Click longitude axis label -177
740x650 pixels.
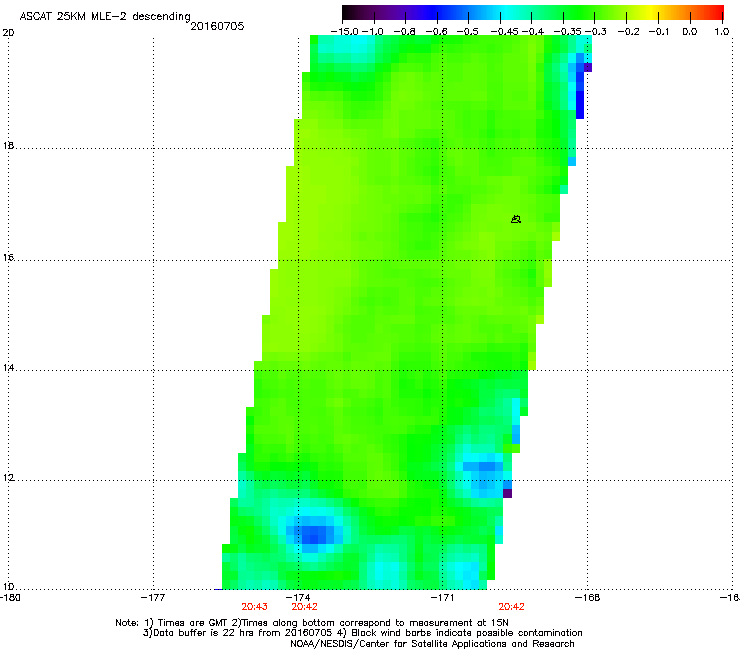pos(153,598)
